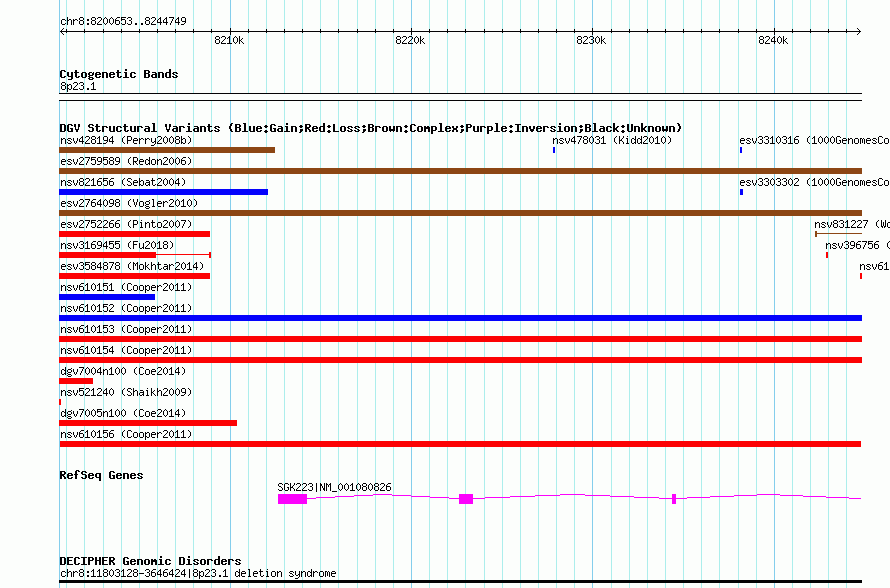Image resolution: width=890 pixels, height=588 pixels.
Task: Click the blue gain bar of nsv821656
Action: point(163,192)
